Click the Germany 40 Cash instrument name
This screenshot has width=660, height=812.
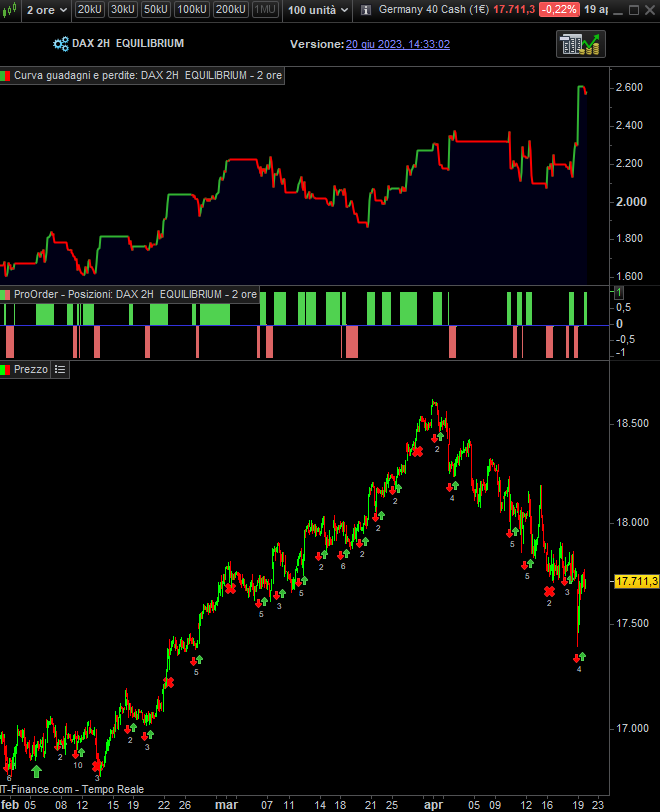tap(434, 9)
